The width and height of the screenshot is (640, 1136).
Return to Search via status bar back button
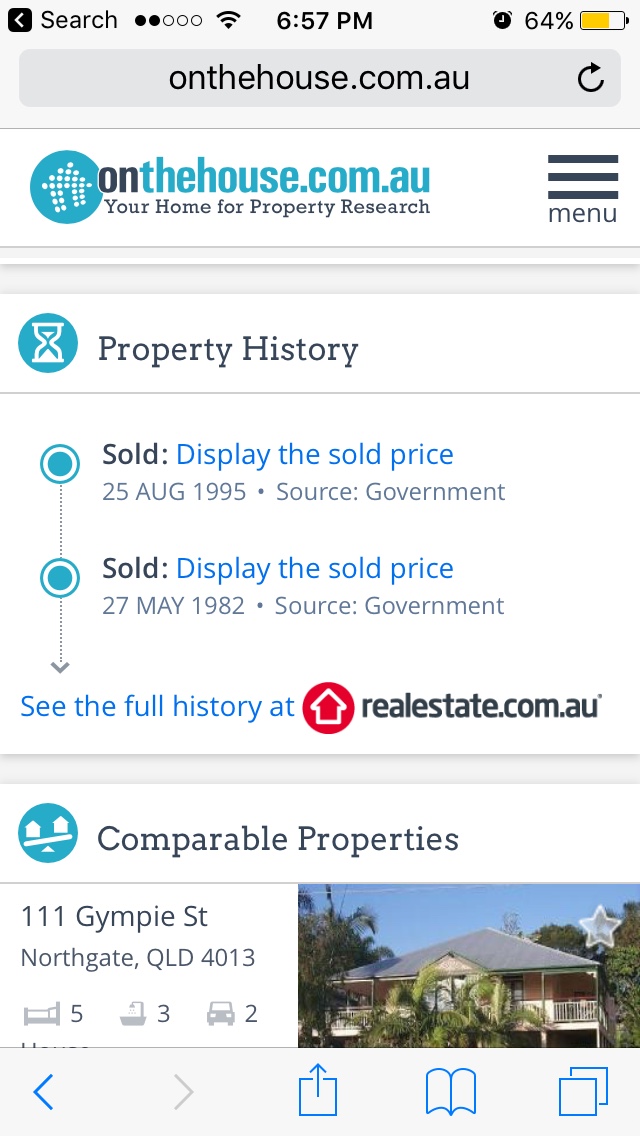click(x=63, y=20)
